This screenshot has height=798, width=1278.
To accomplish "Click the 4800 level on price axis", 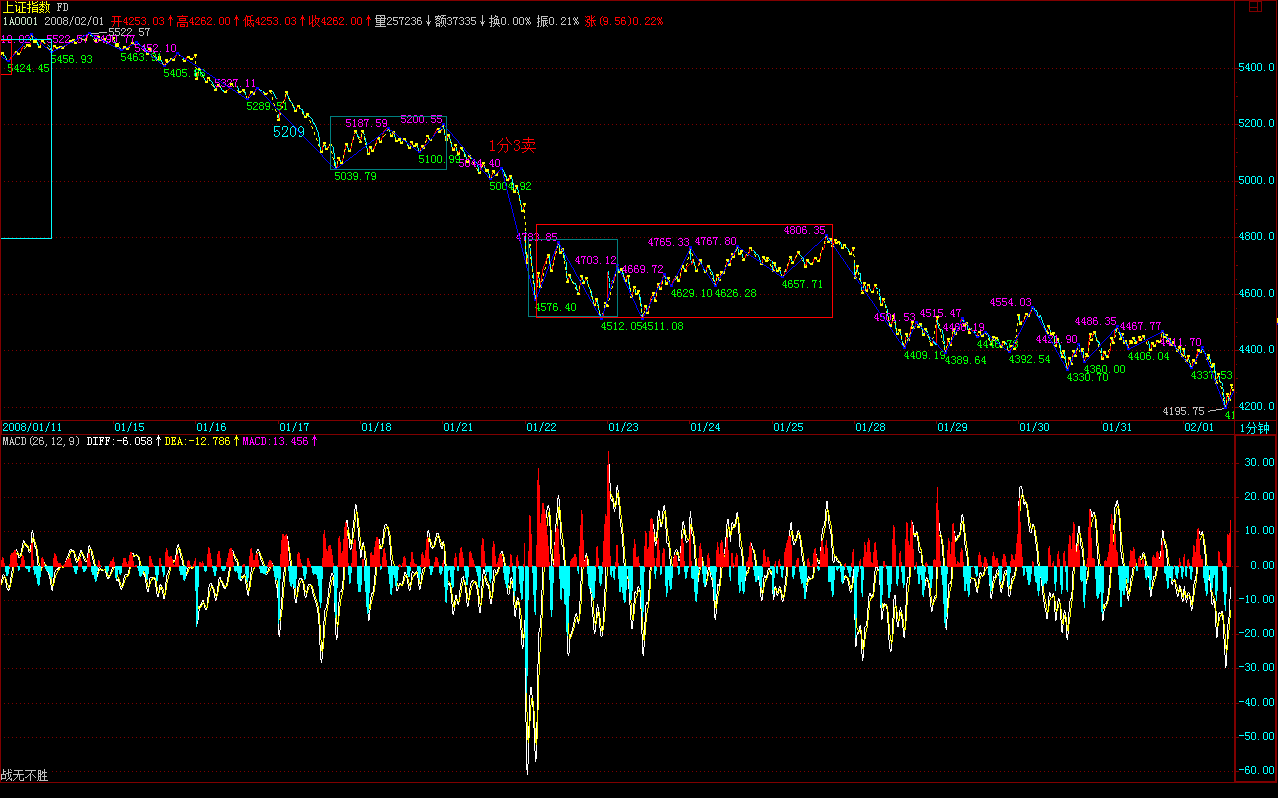I will [x=1254, y=238].
